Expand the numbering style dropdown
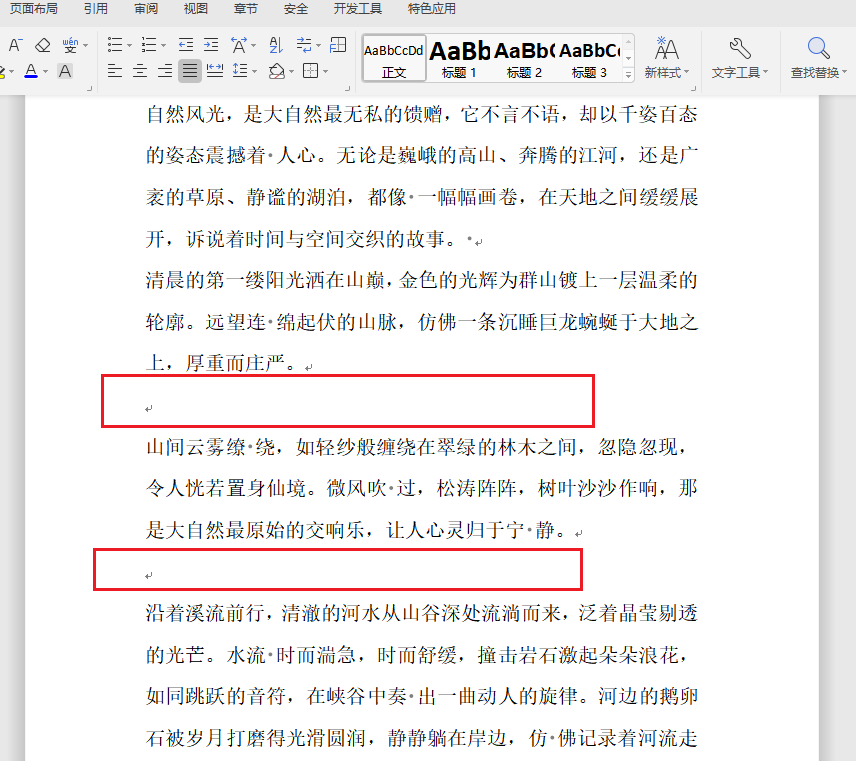 (x=163, y=45)
